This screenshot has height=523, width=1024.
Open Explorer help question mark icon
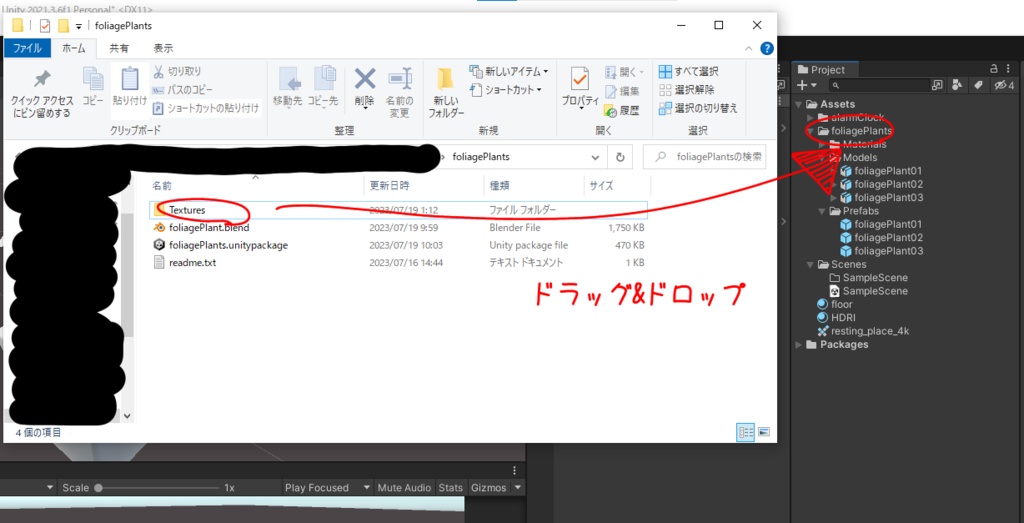point(767,48)
